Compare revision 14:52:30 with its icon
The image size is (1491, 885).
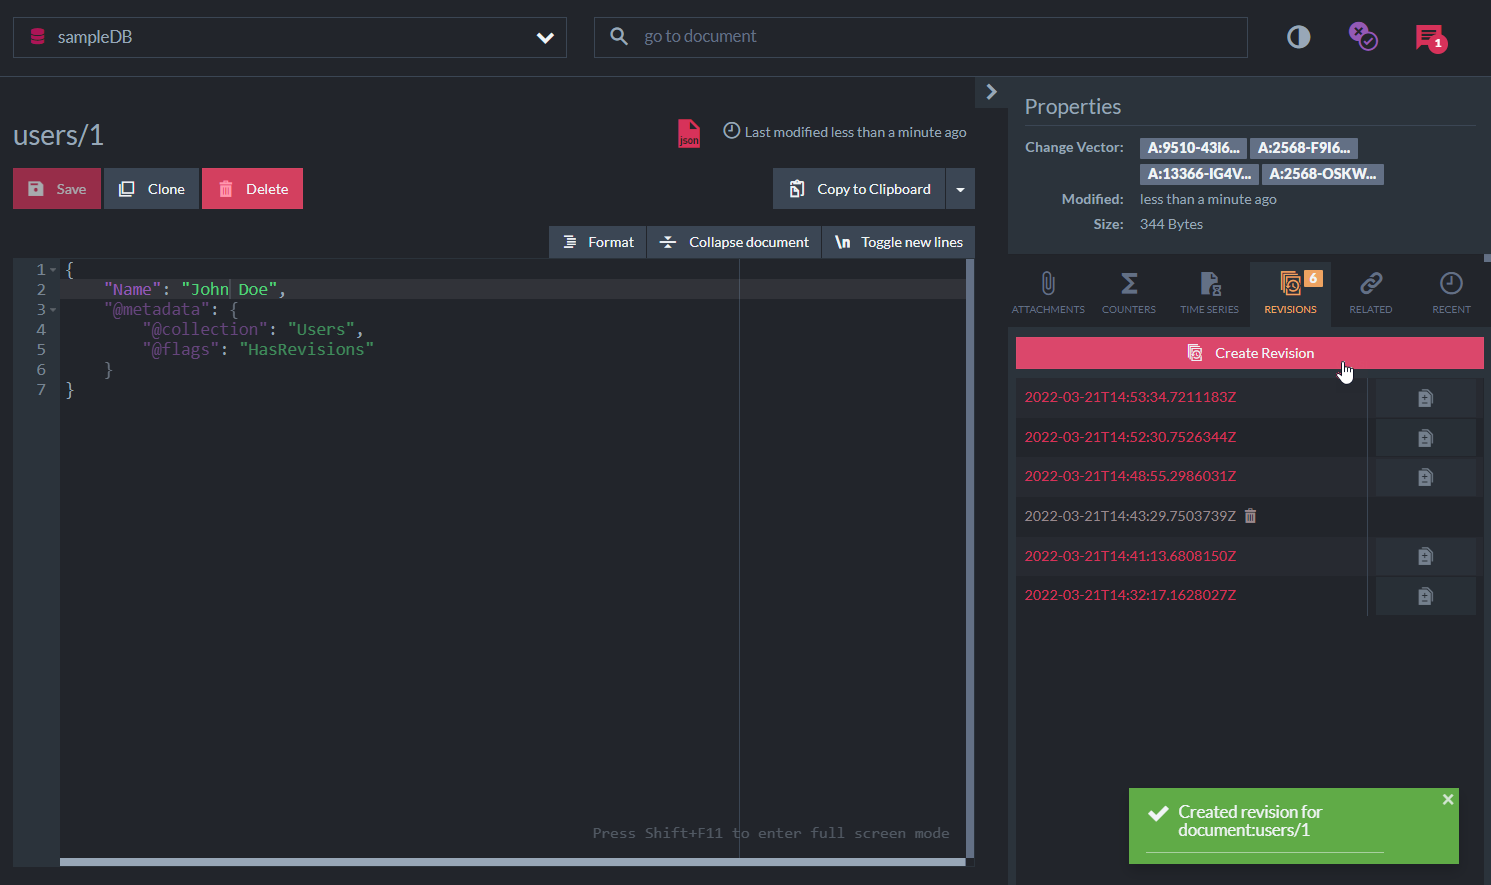(1426, 438)
